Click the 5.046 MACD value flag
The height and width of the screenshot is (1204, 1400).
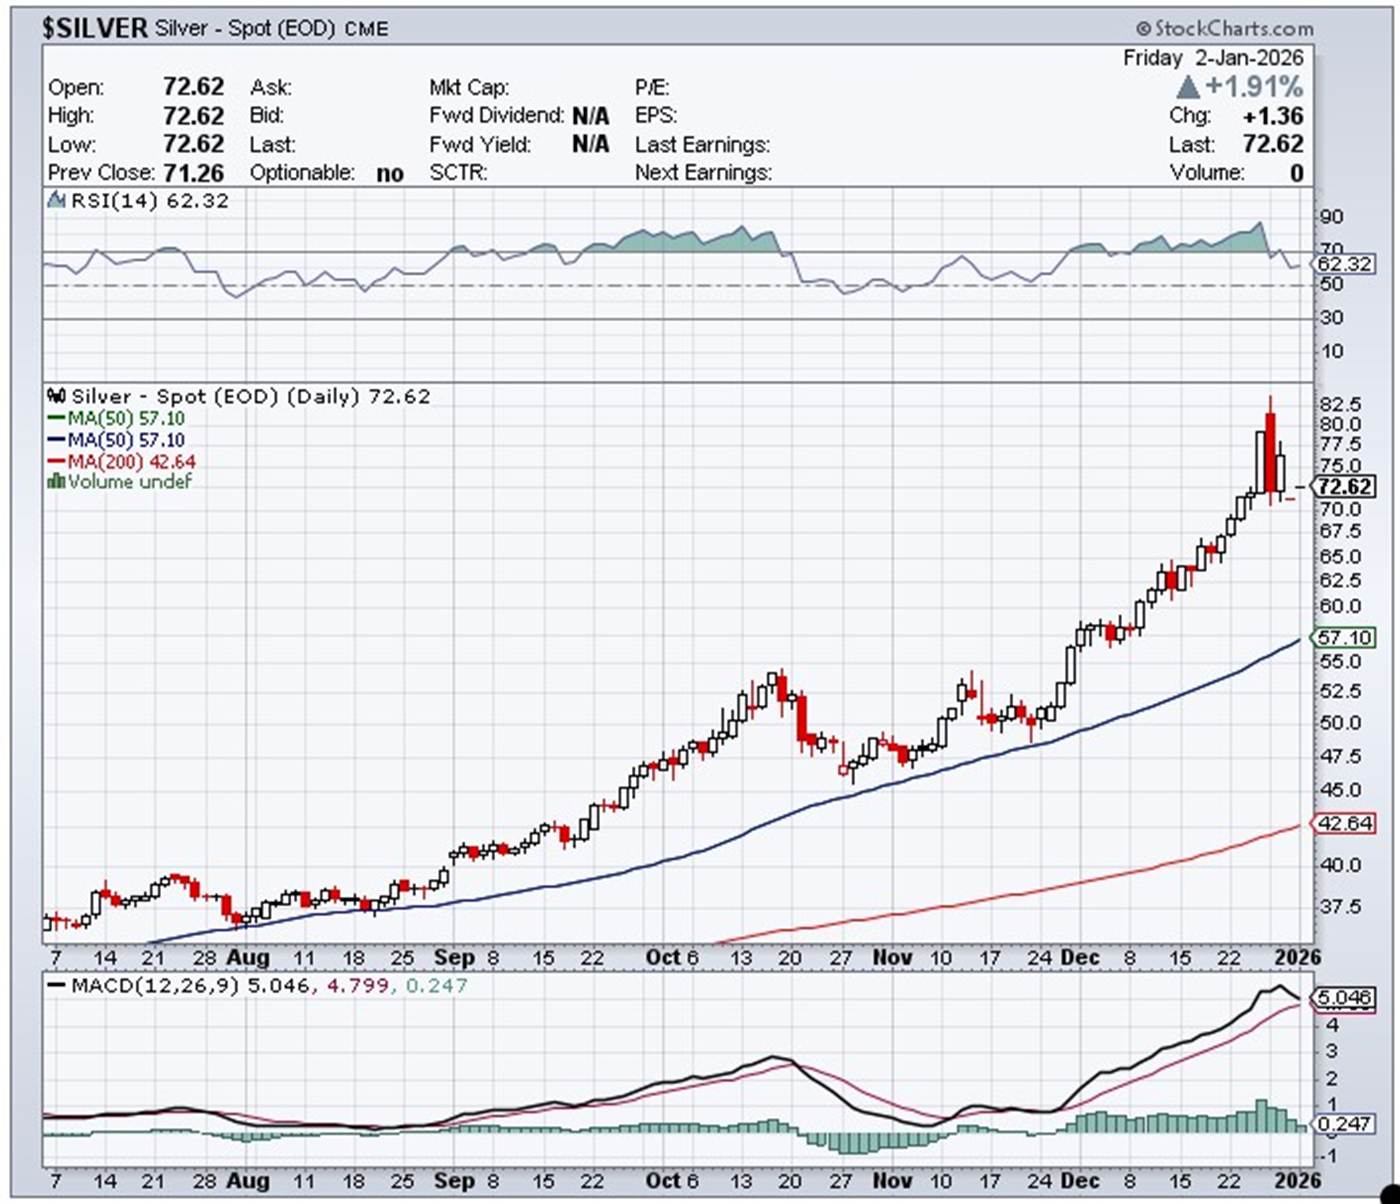point(1343,997)
